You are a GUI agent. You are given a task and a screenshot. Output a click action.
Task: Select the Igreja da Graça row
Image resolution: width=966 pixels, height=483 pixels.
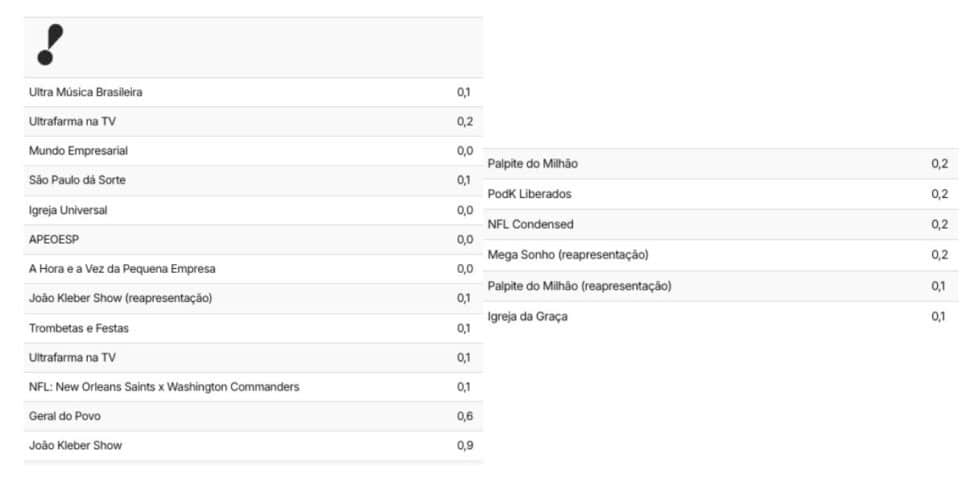pos(721,317)
